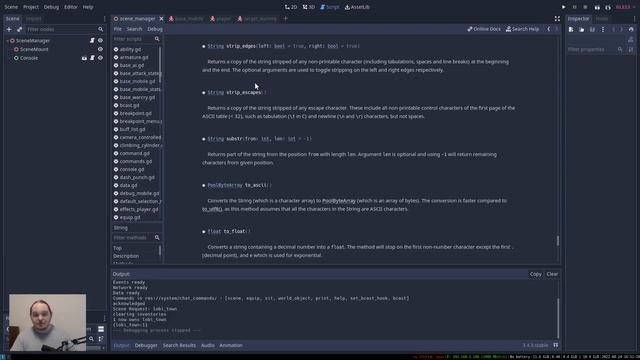Viewport: 640px width, 360px height.
Task: Open the script attached to Console node
Action: coord(92,58)
